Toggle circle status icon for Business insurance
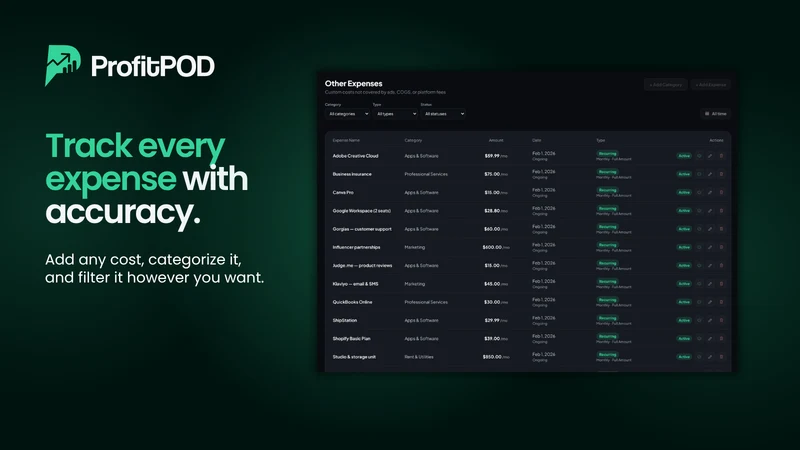The image size is (800, 450). 699,174
